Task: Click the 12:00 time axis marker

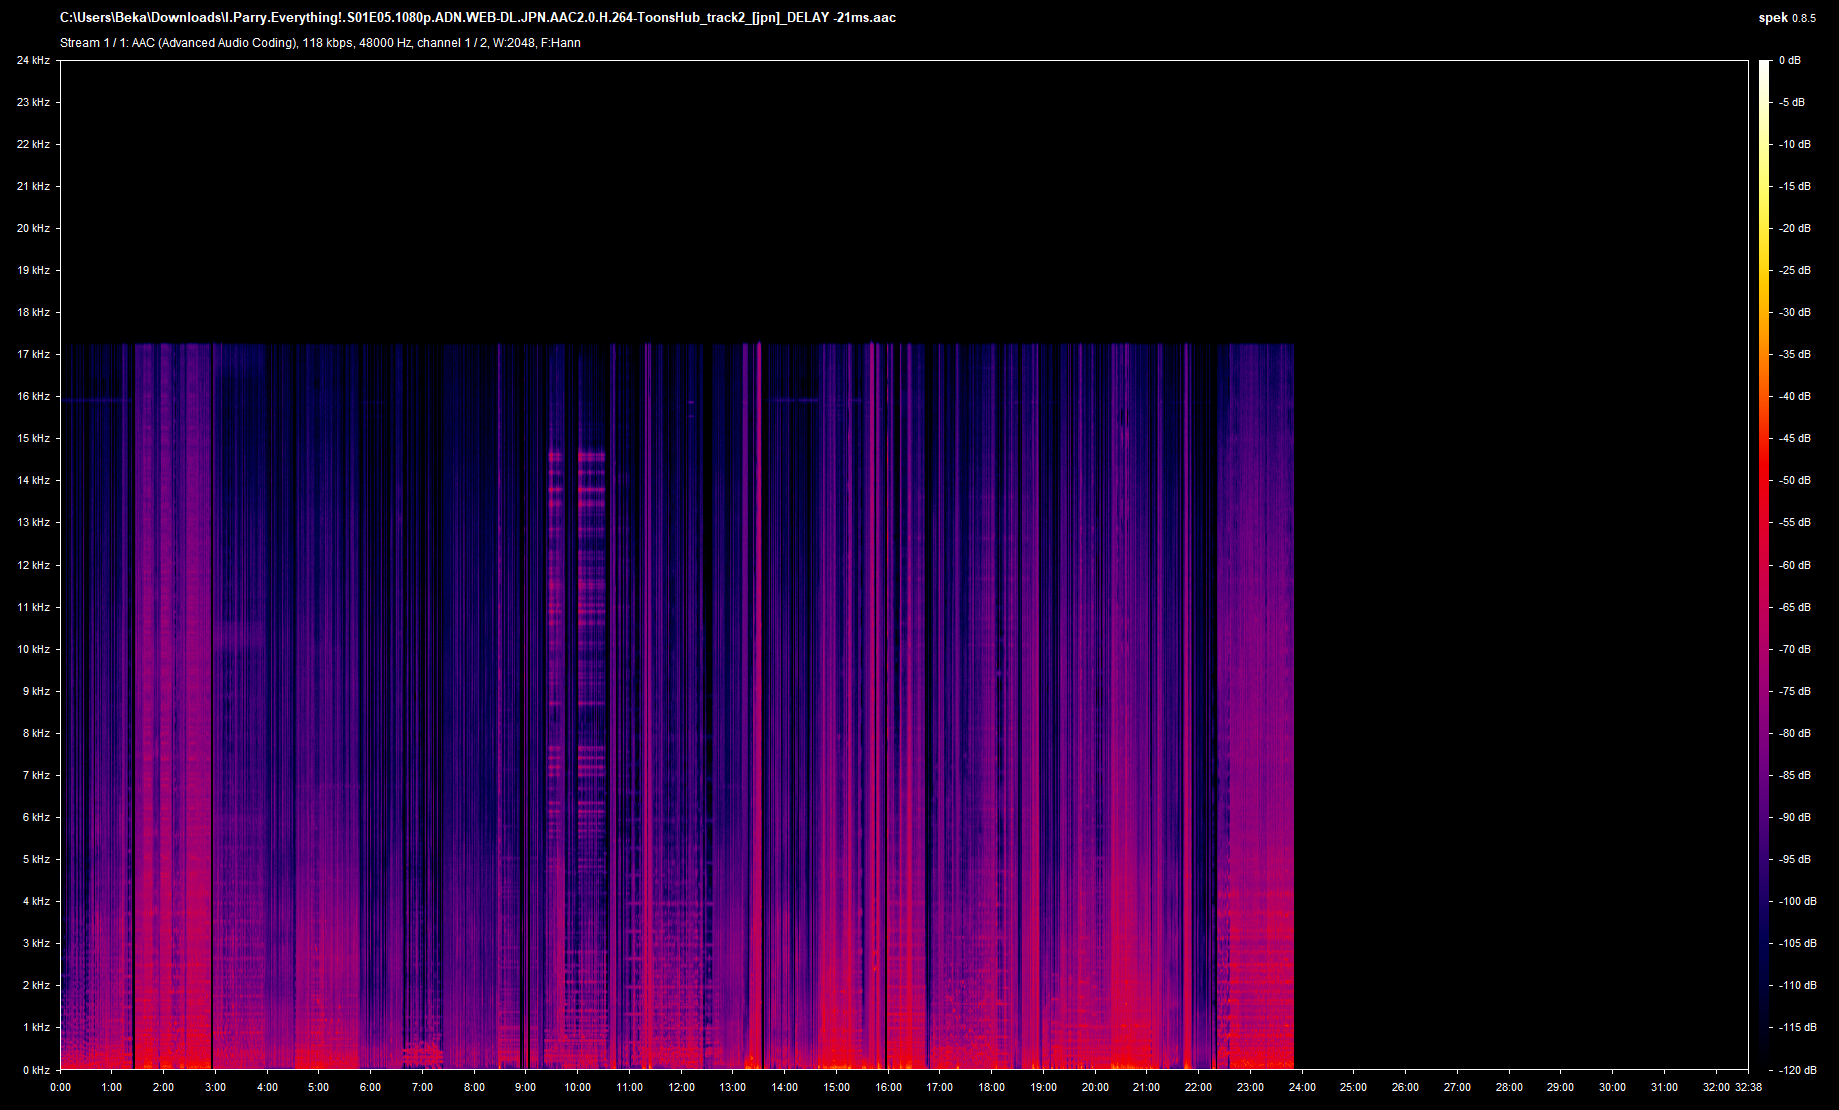Action: point(681,1087)
